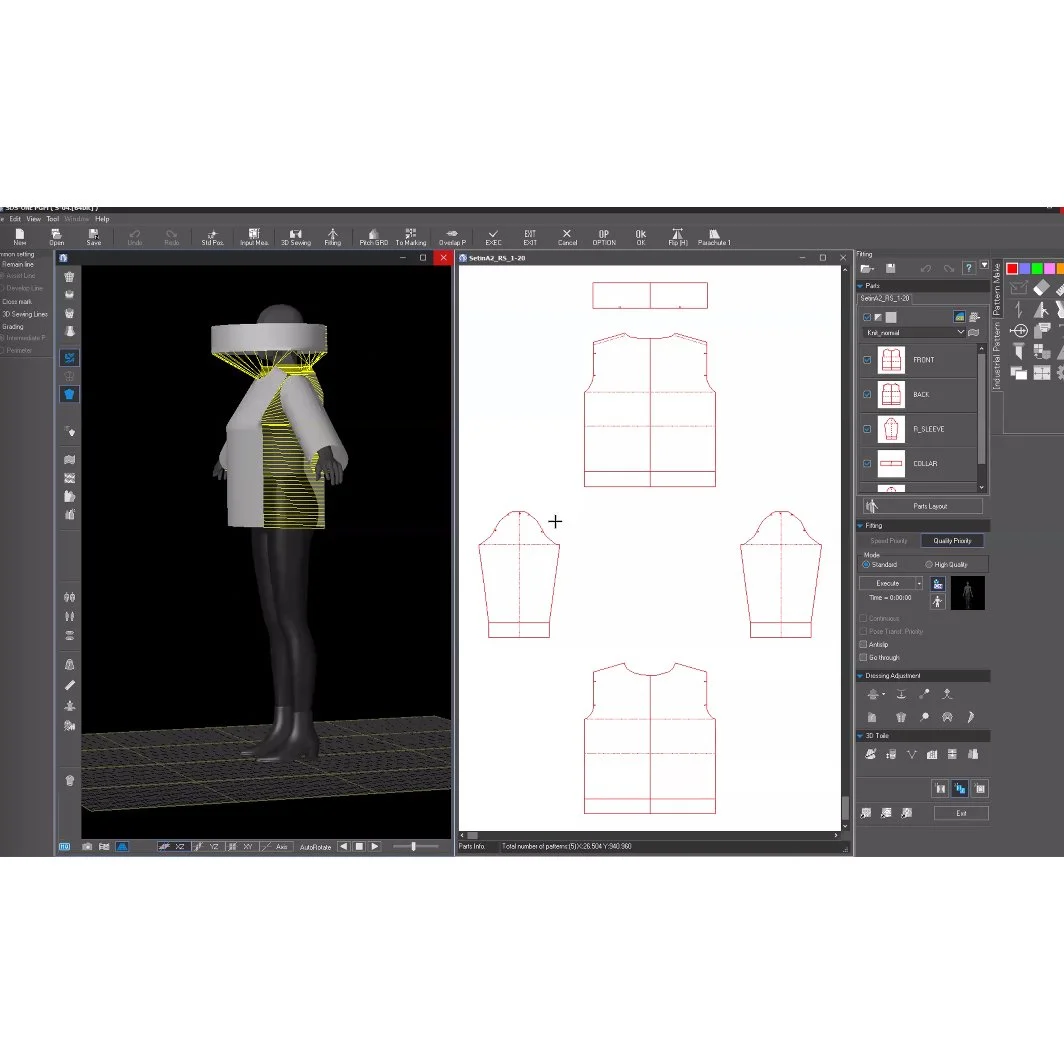
Task: Click the Open toolbar icon
Action: click(x=56, y=237)
